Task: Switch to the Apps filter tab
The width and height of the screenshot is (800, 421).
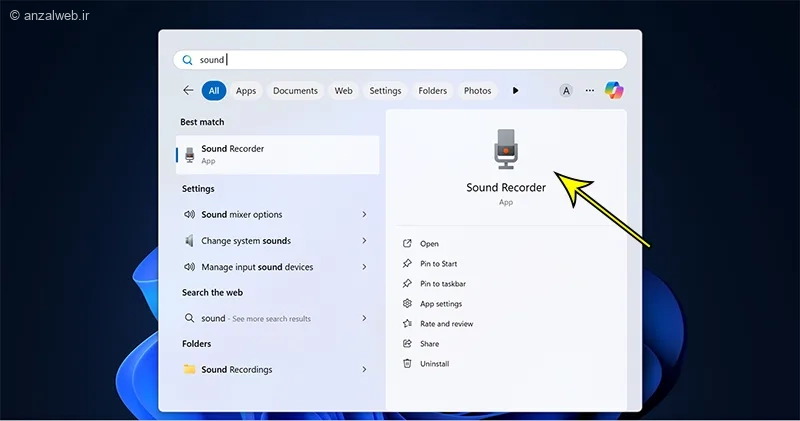Action: (x=246, y=91)
